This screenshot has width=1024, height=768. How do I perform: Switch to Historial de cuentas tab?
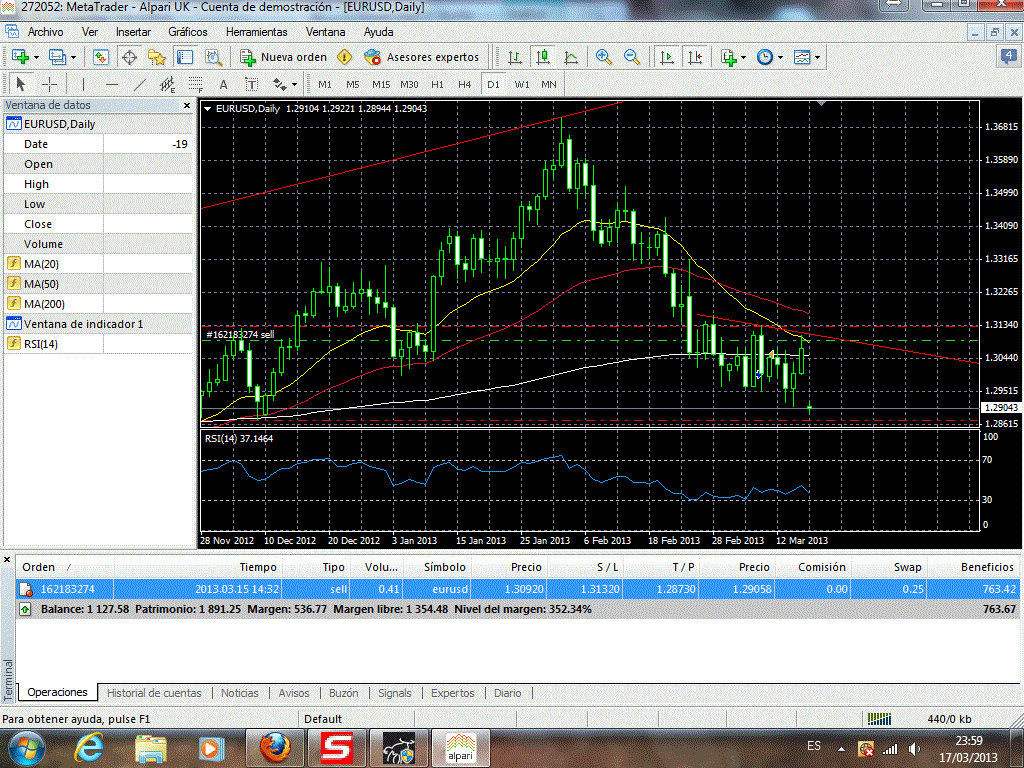tap(154, 692)
